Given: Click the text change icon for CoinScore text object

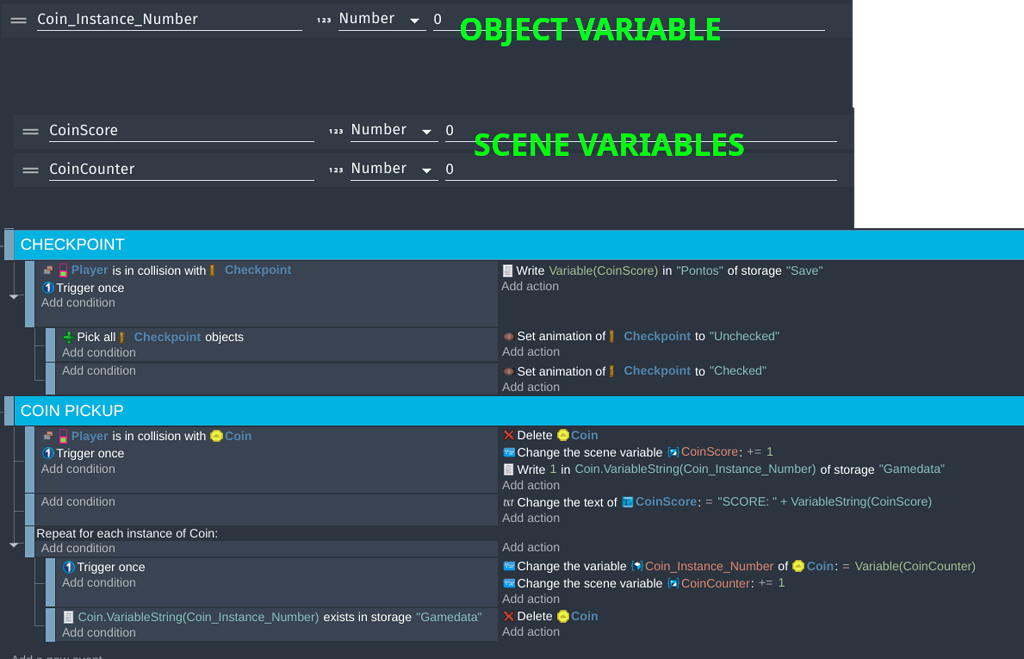Looking at the screenshot, I should pos(508,501).
